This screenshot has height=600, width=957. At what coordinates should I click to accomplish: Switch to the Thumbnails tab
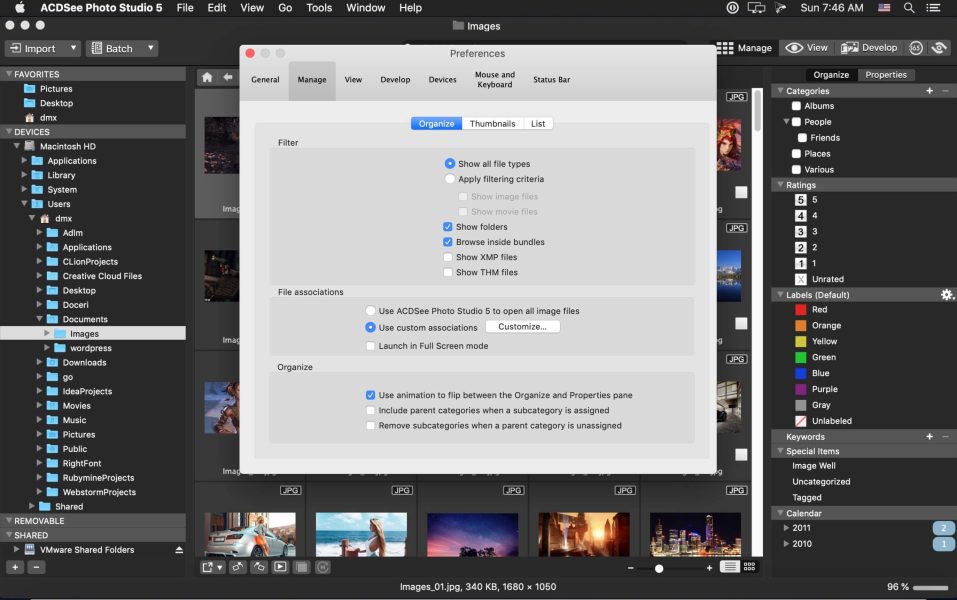tap(492, 124)
